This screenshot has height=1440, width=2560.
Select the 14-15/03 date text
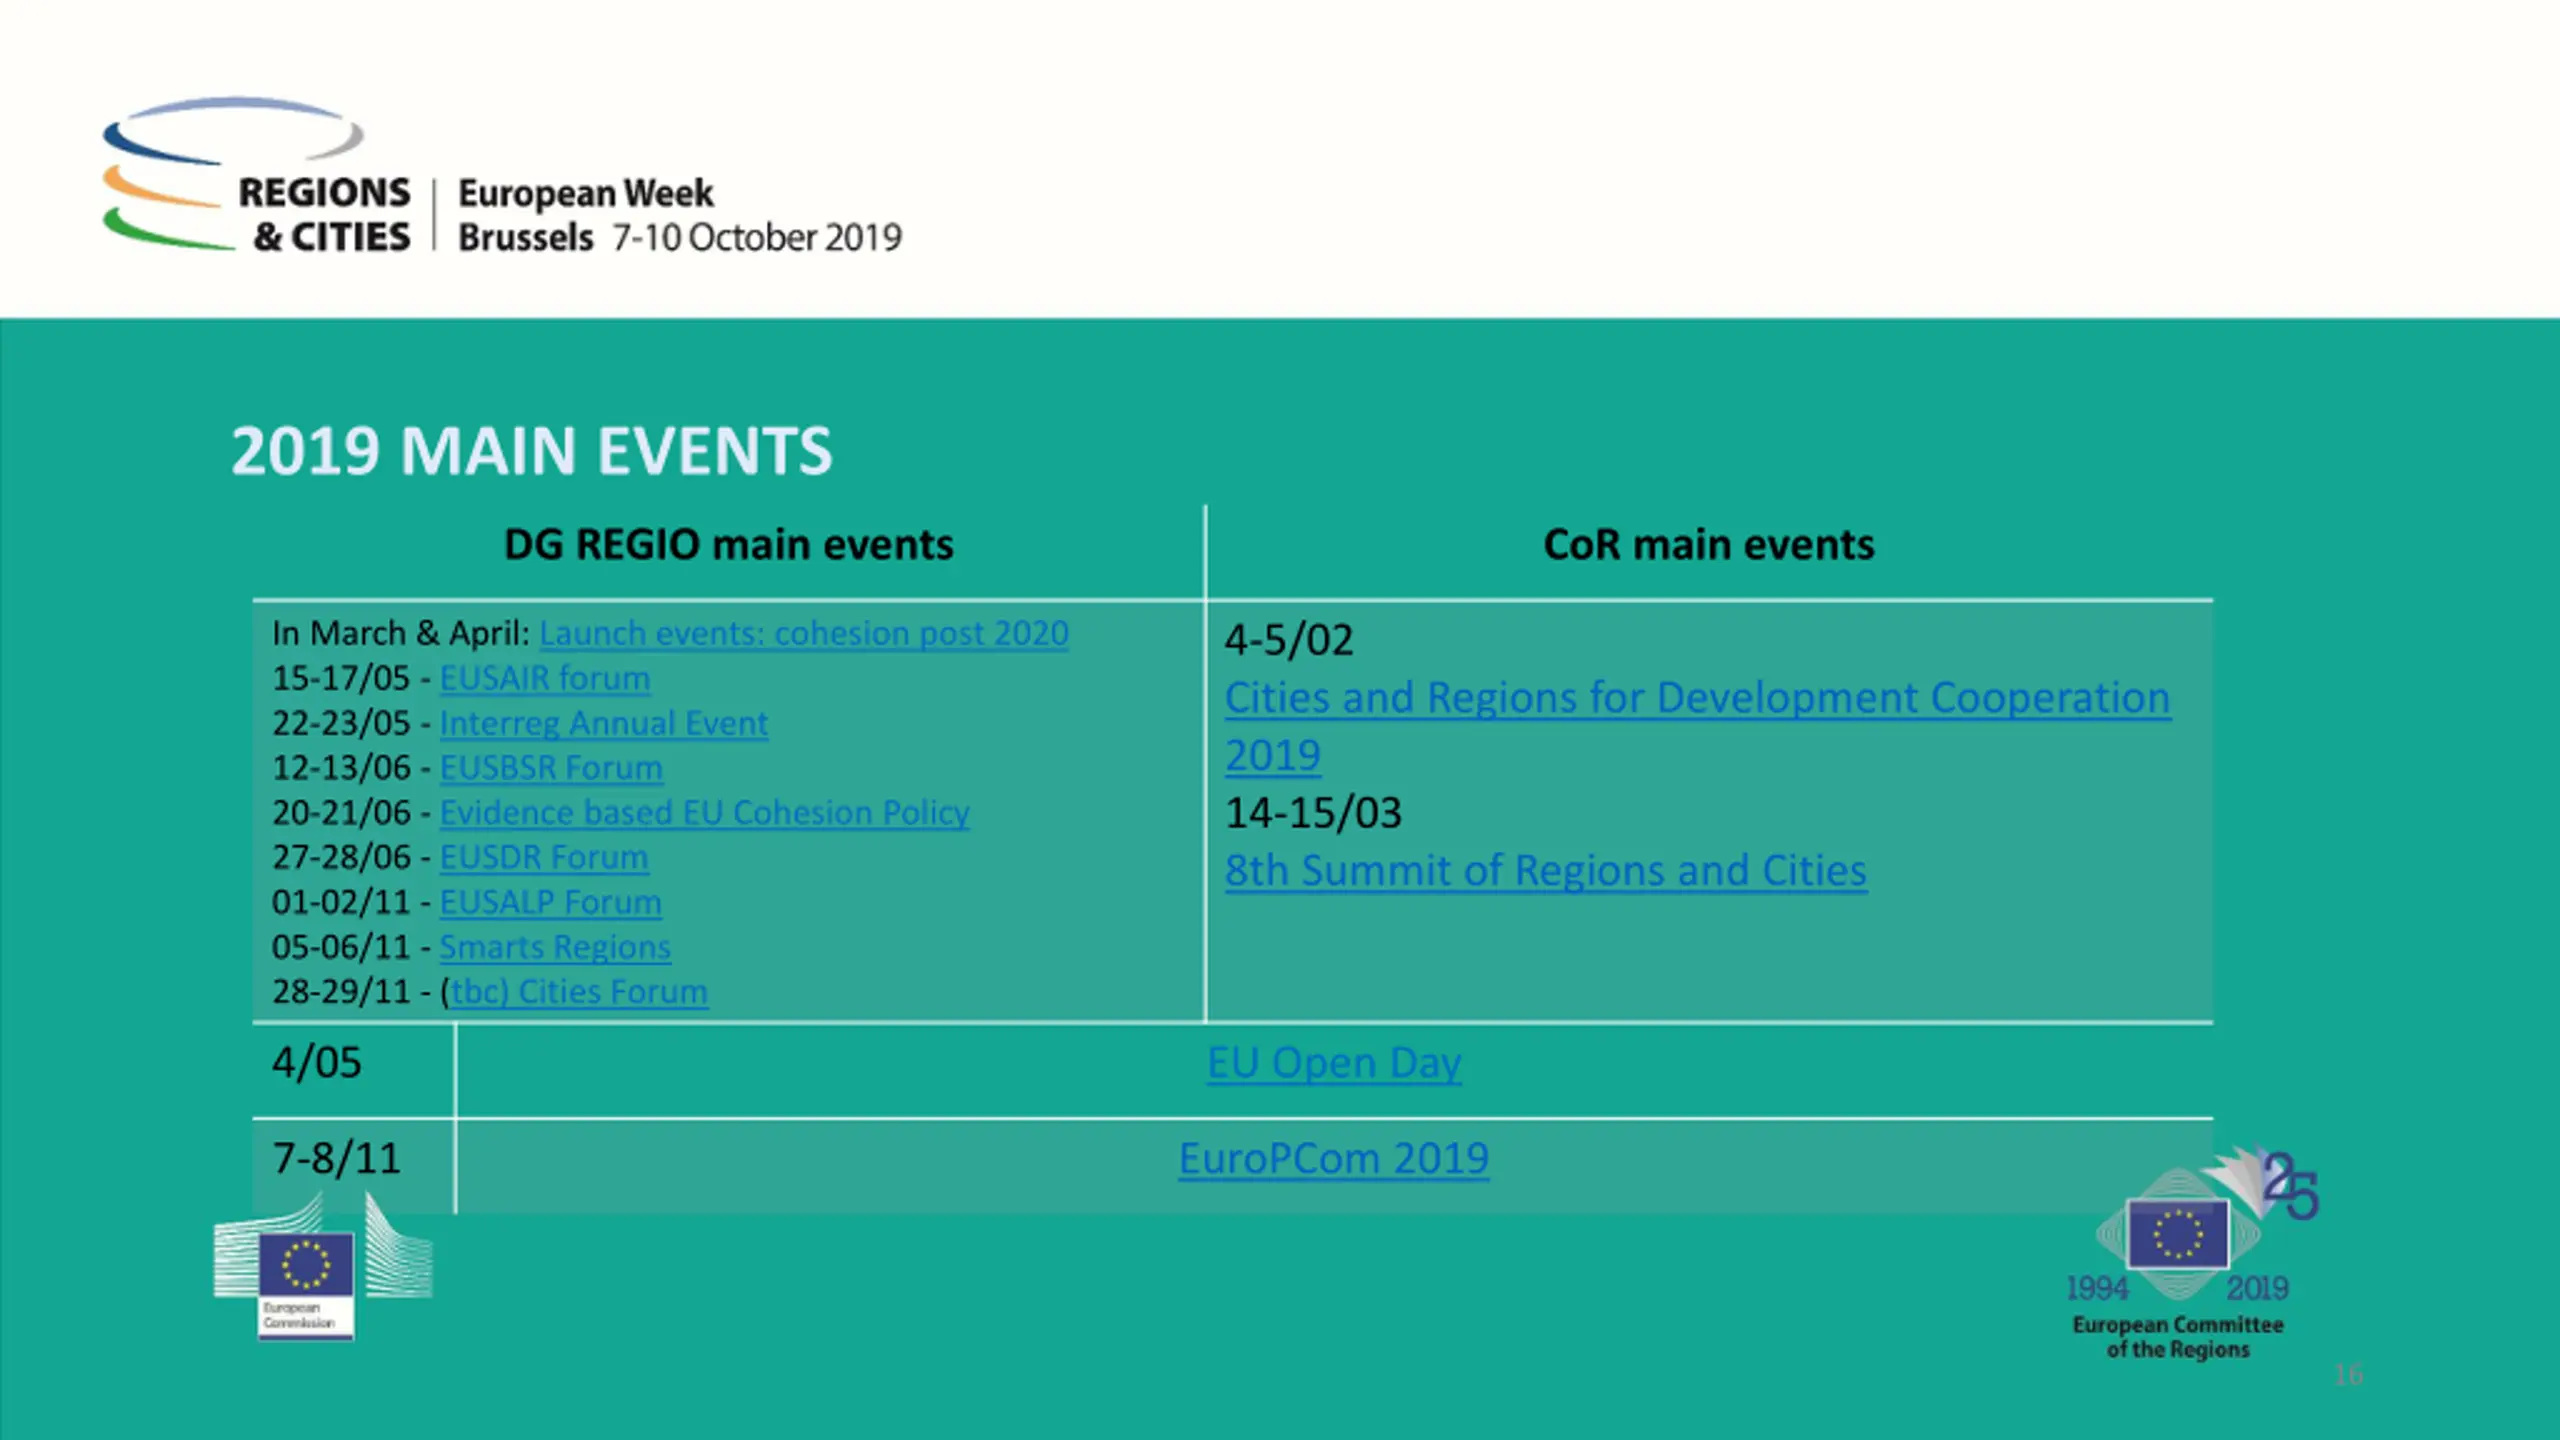[1313, 813]
